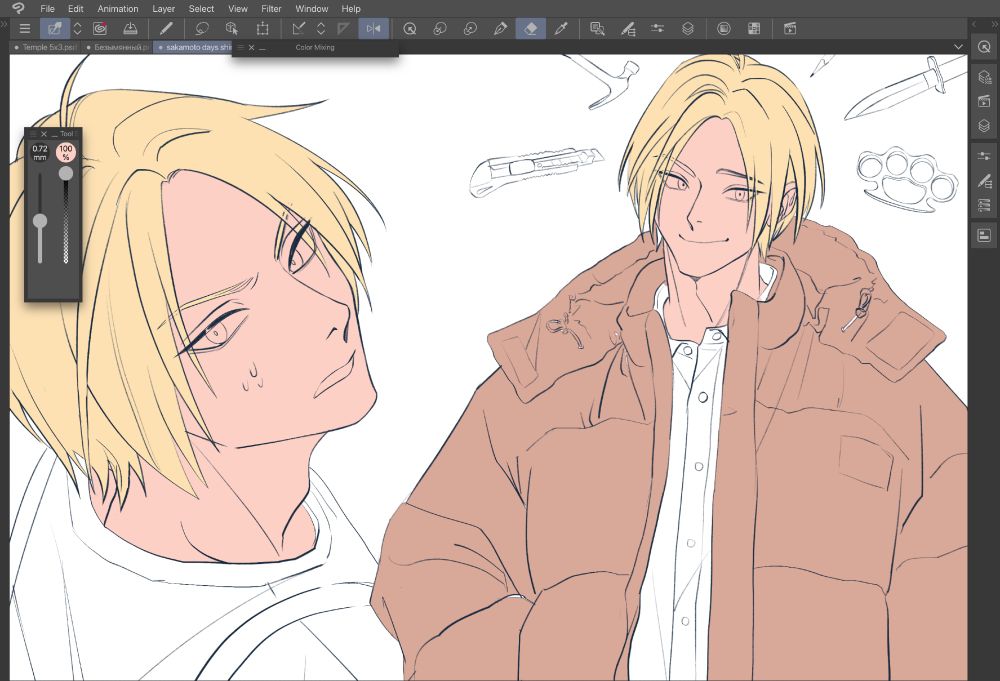Viewport: 1000px width, 681px height.
Task: Select the highlighted Eraser tool
Action: pos(531,29)
